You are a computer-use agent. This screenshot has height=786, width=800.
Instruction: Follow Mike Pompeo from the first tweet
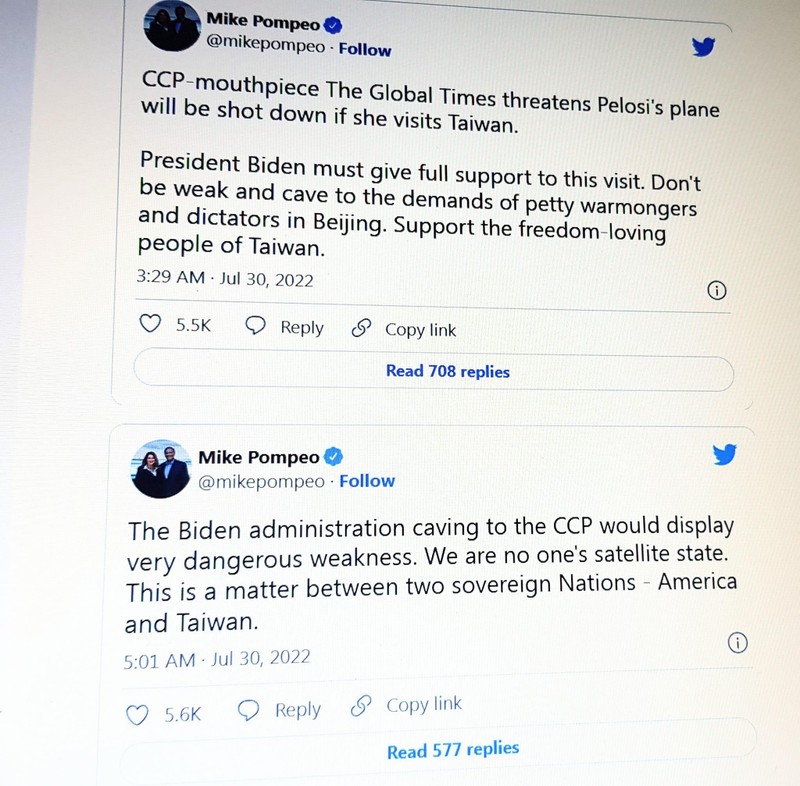coord(365,49)
